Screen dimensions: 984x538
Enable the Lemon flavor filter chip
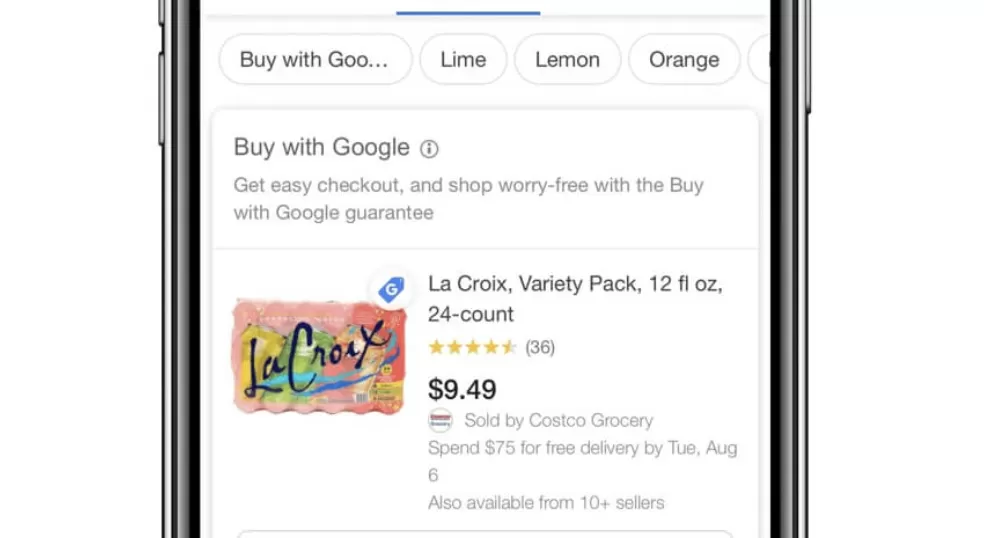567,60
